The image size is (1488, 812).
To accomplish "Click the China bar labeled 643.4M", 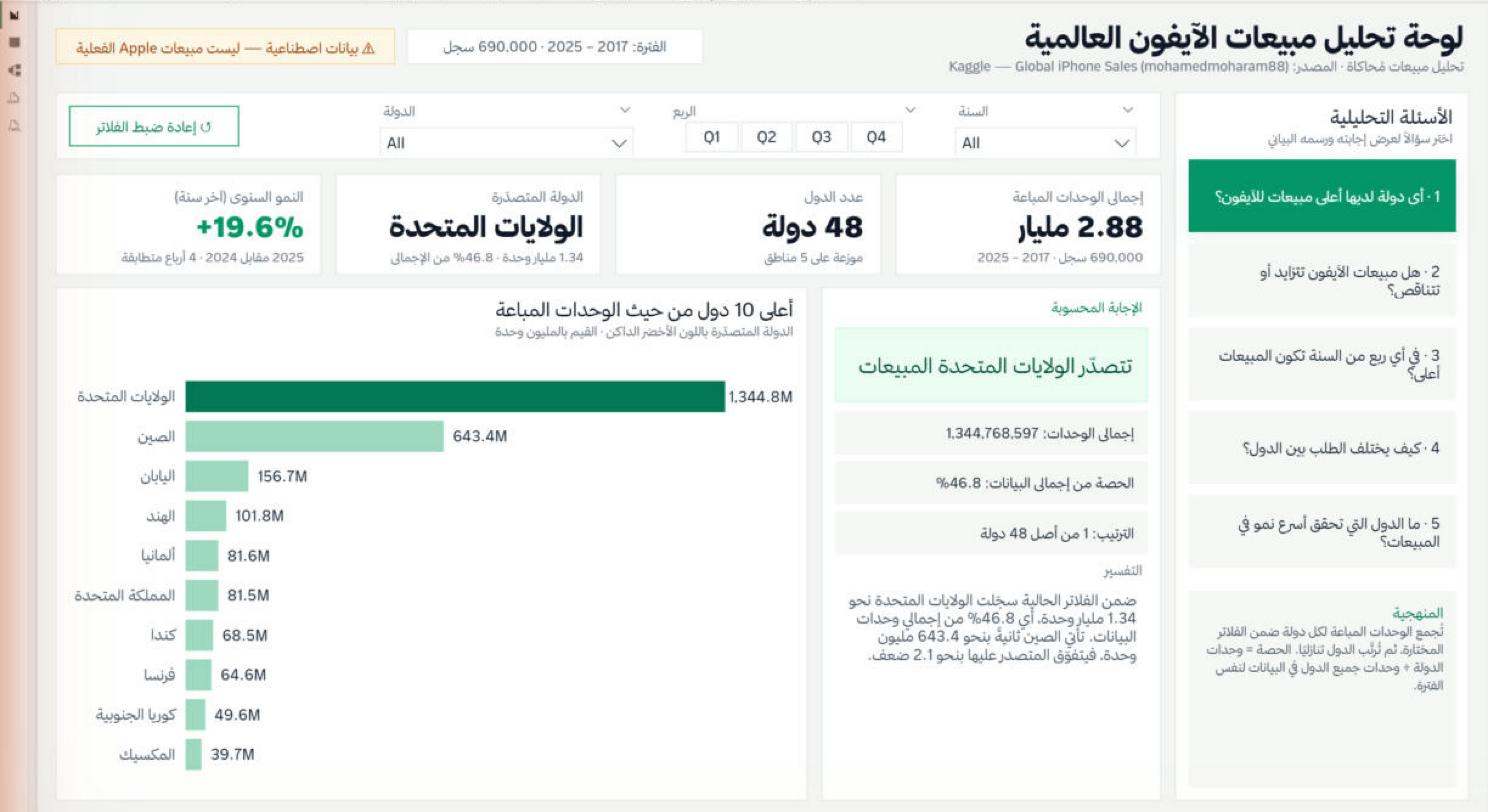I will [x=314, y=436].
